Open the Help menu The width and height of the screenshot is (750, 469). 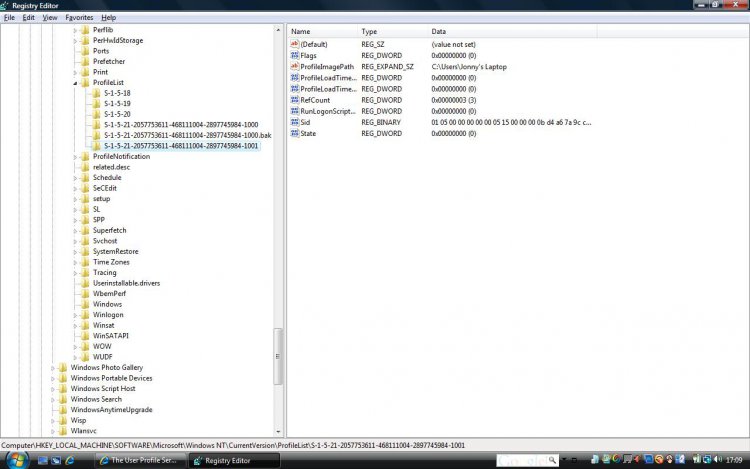click(x=108, y=17)
